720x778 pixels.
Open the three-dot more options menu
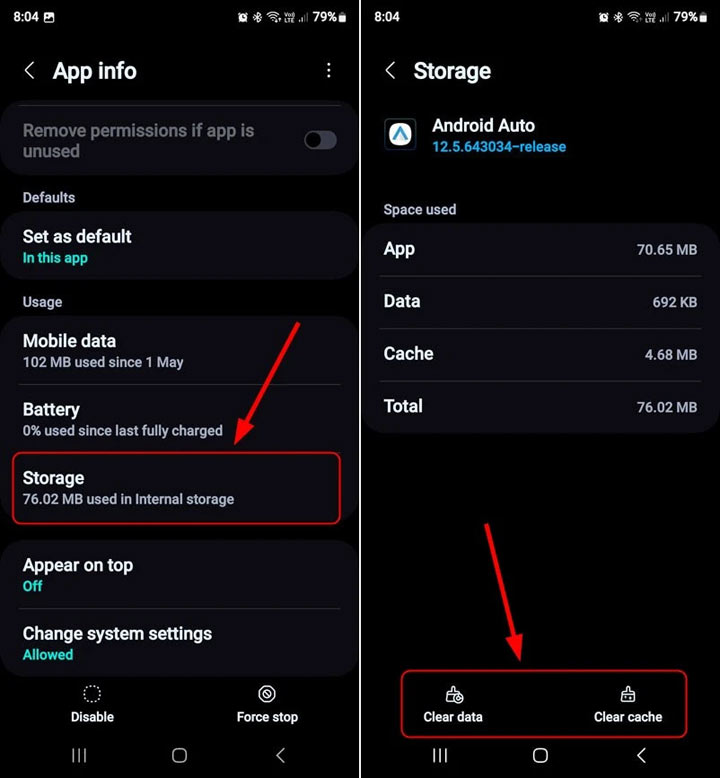point(329,71)
